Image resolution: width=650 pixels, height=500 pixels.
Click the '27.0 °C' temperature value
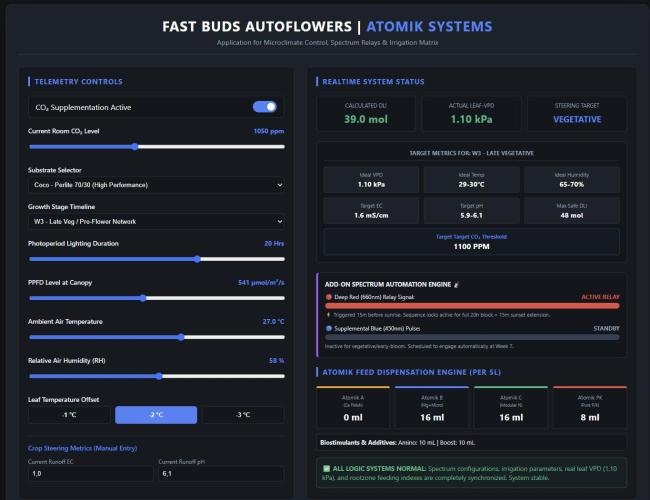(x=273, y=321)
